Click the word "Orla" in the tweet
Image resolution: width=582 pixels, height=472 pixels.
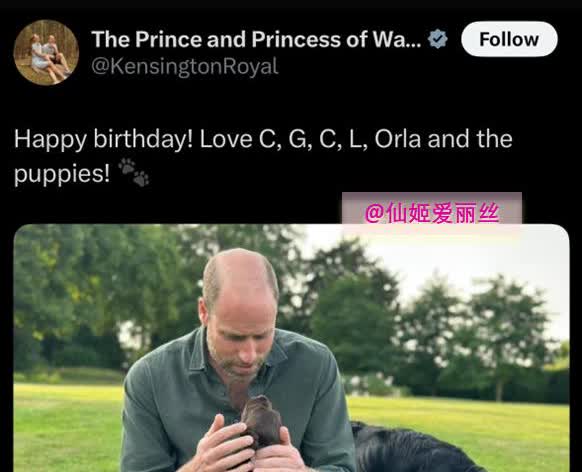point(398,139)
